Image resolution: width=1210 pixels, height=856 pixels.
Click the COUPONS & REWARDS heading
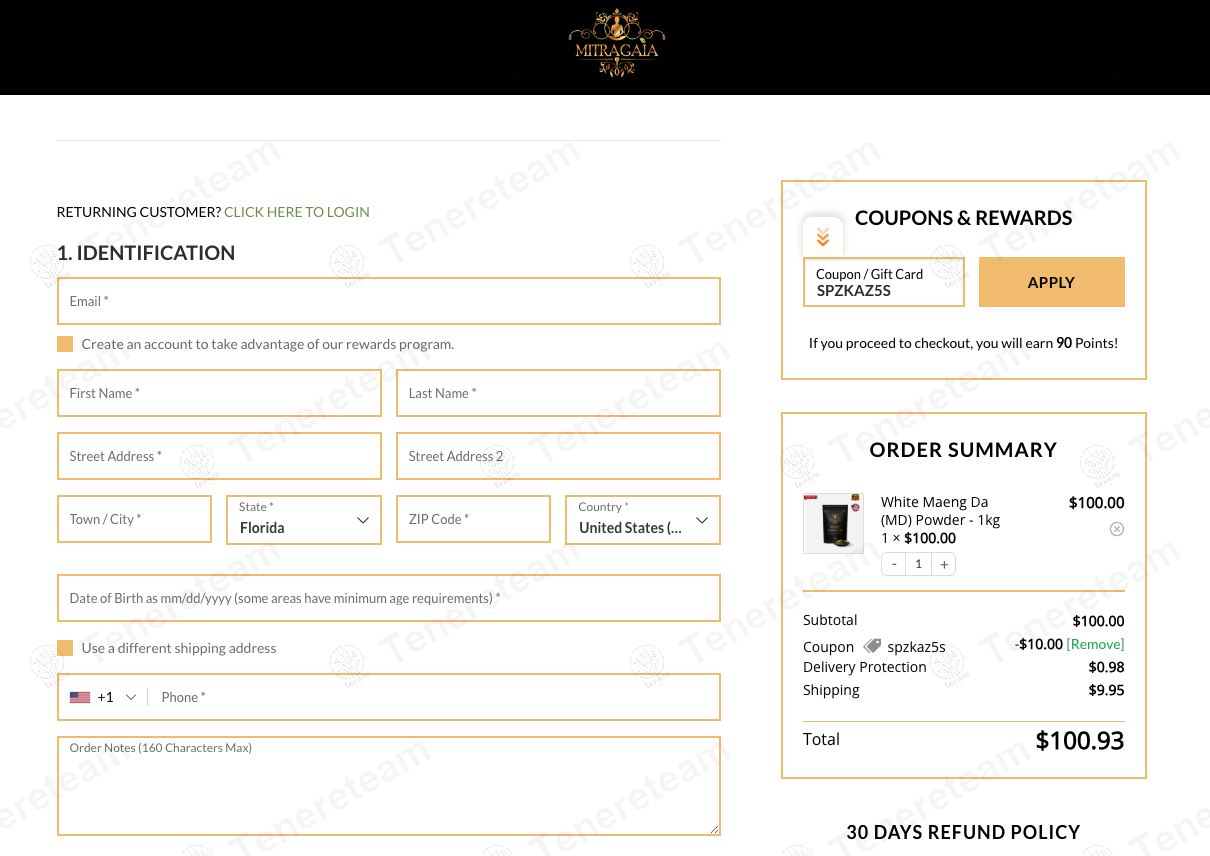(x=963, y=218)
